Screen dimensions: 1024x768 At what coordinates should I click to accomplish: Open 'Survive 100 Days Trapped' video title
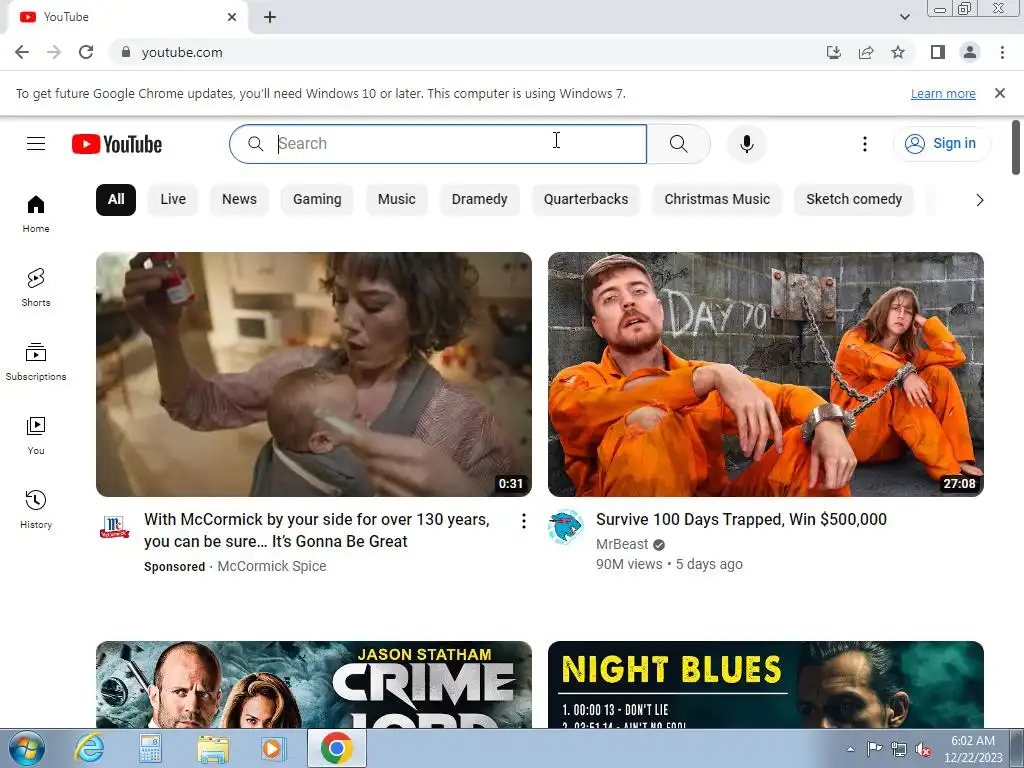[x=741, y=519]
